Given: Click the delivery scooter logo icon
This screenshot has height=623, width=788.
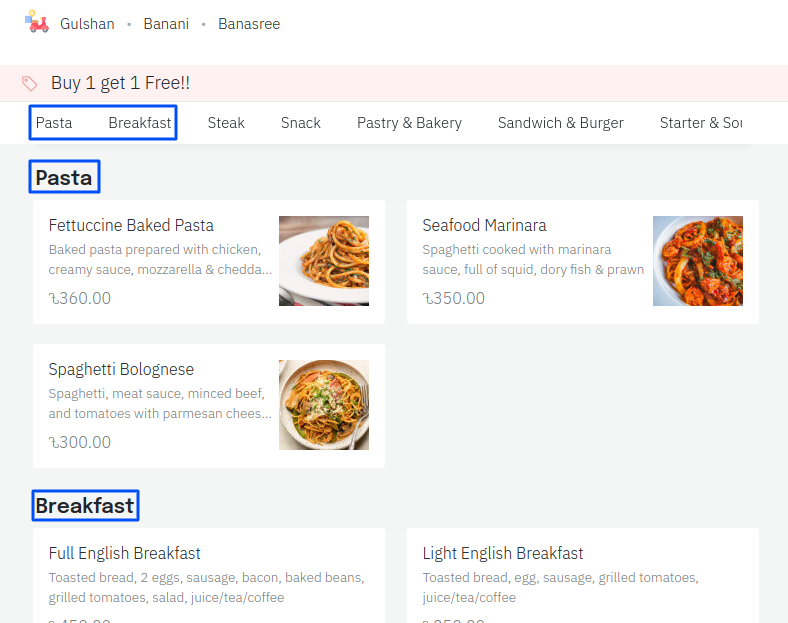Looking at the screenshot, I should click(37, 22).
